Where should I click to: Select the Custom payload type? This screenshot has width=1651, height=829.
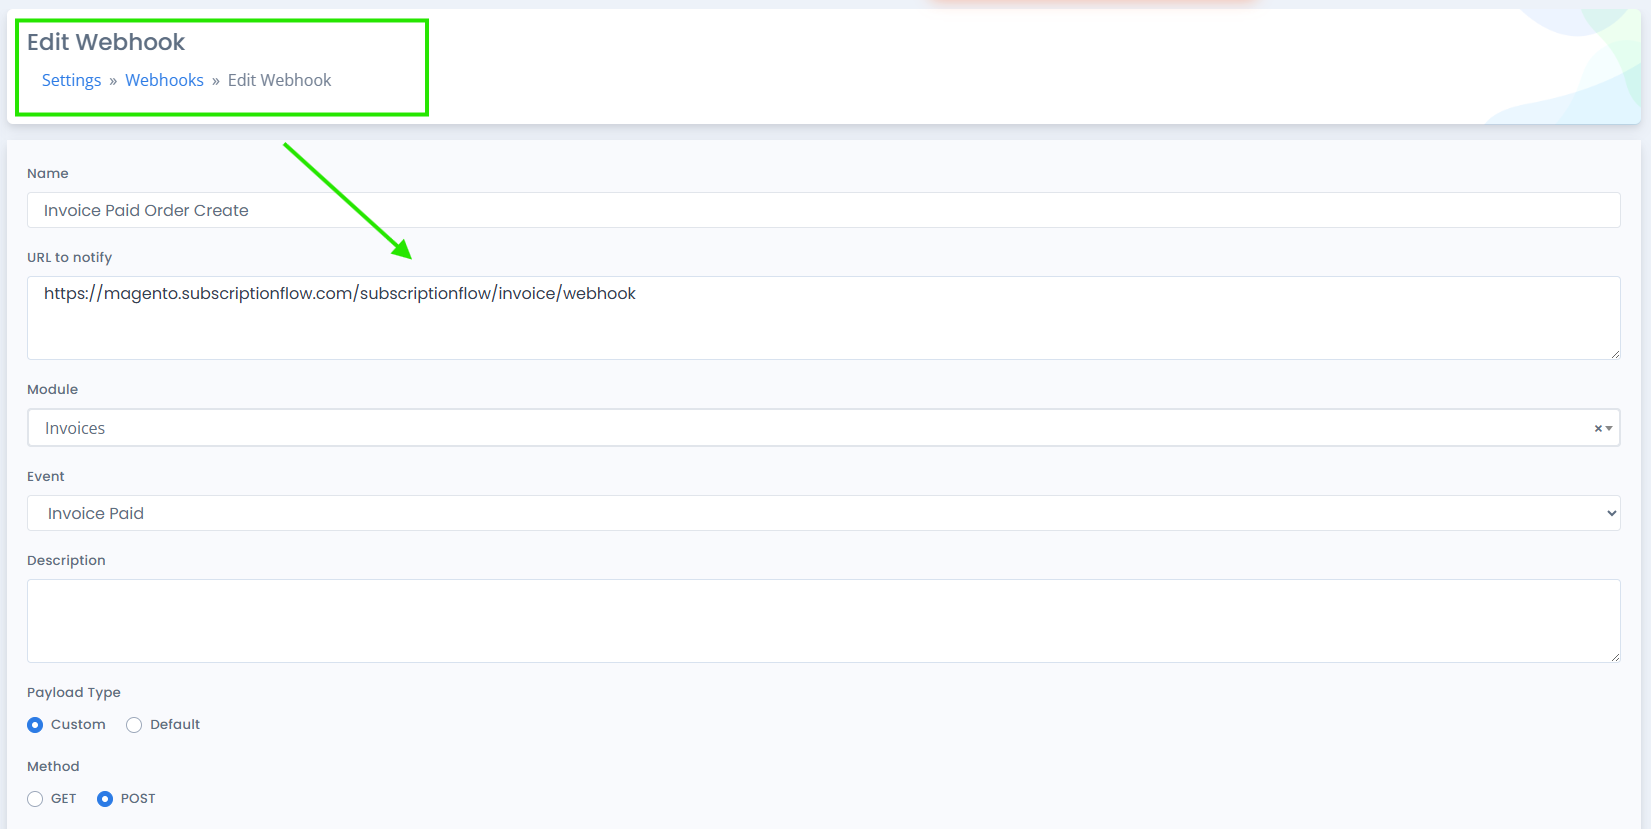click(x=35, y=725)
